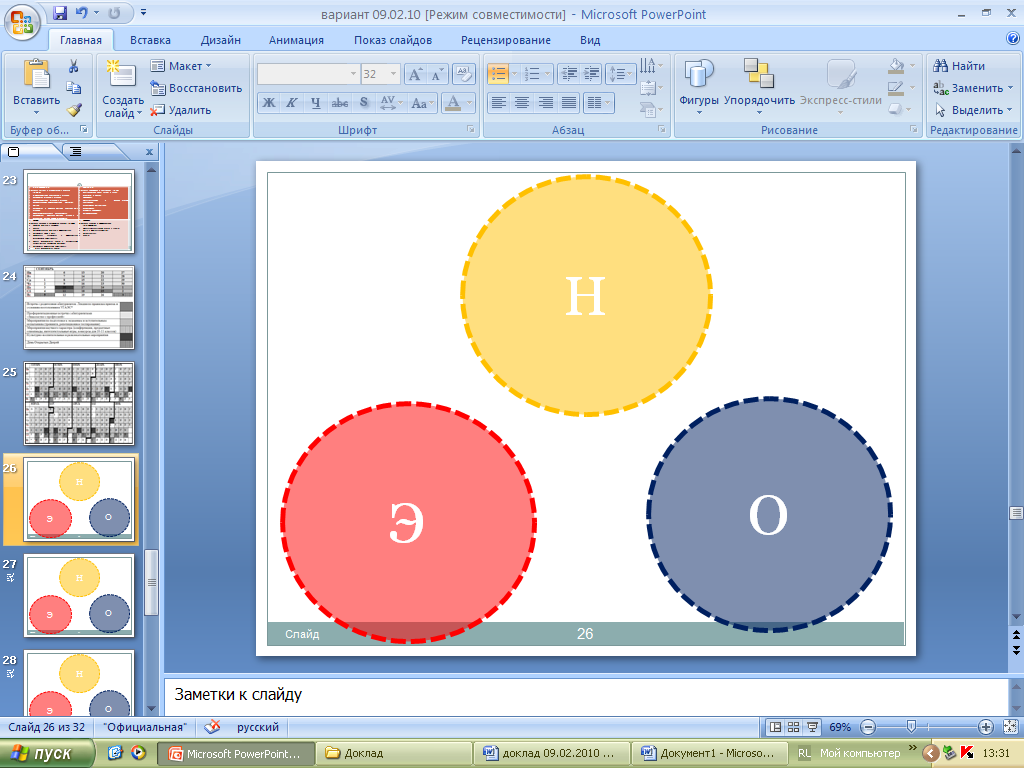
Task: Click Удалить to delete the slide
Action: tap(181, 110)
